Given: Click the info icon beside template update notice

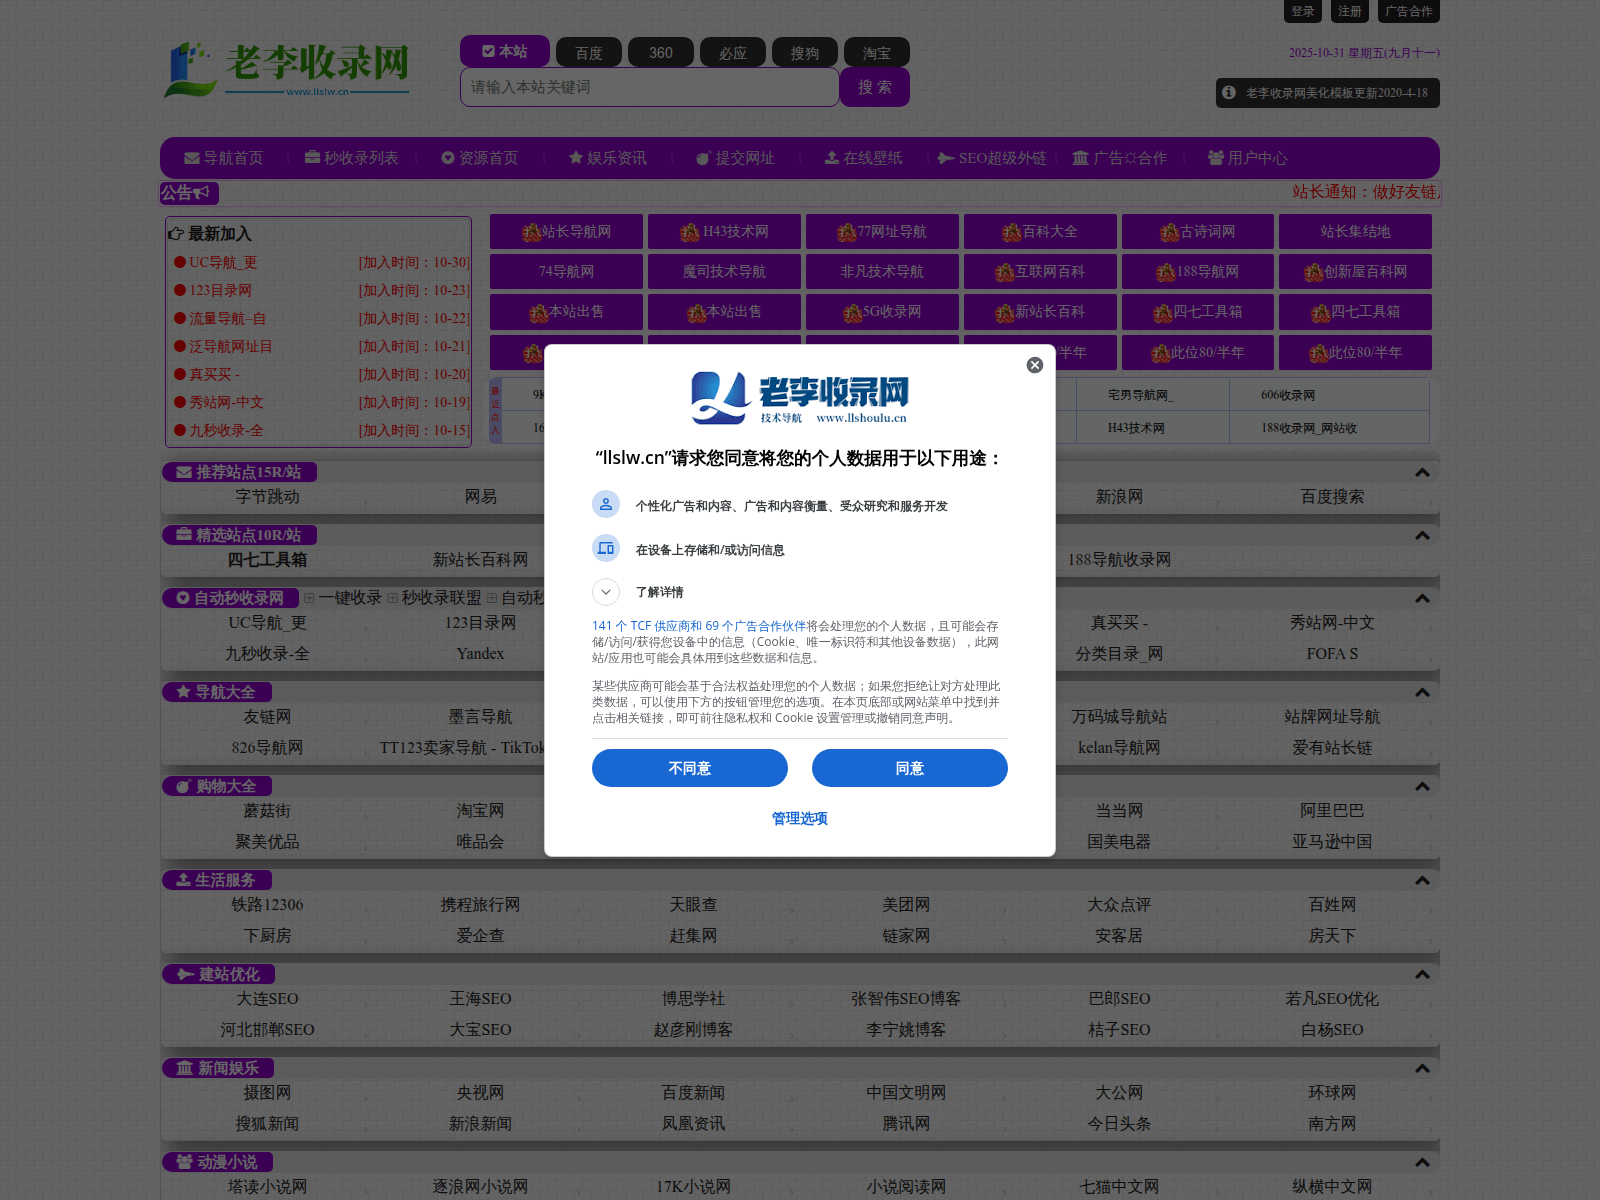Looking at the screenshot, I should pyautogui.click(x=1229, y=92).
